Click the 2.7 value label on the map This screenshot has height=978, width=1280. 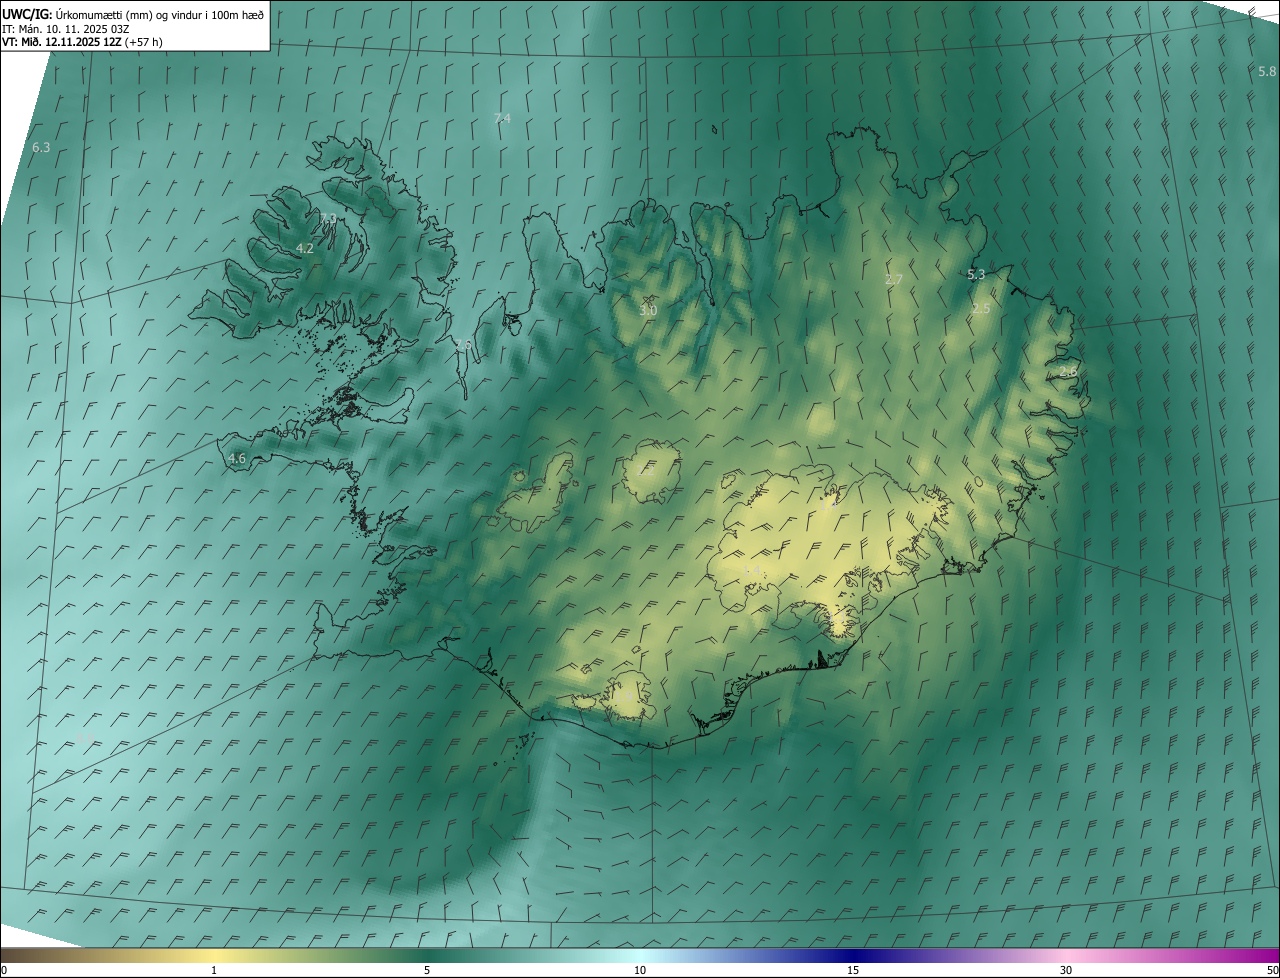(x=894, y=280)
